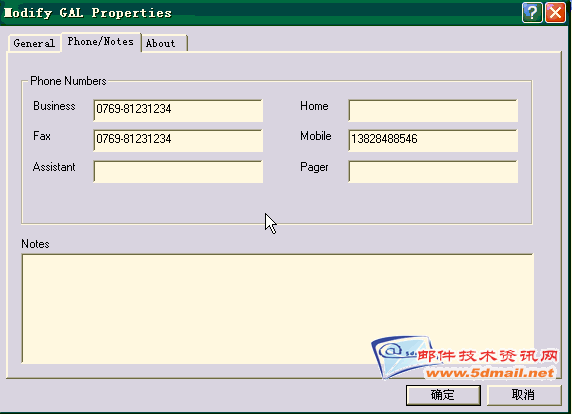Switch to the General tab
Image resolution: width=572 pixels, height=414 pixels.
34,43
